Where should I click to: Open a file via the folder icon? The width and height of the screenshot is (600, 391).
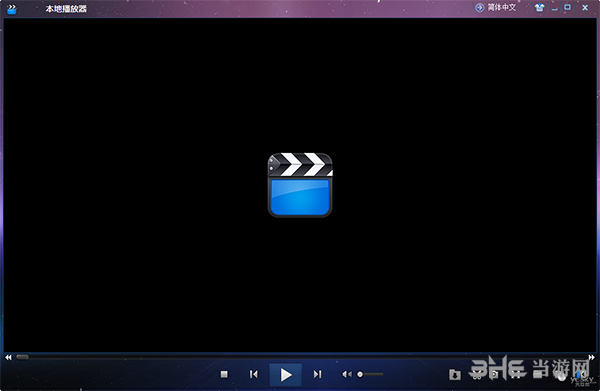455,375
